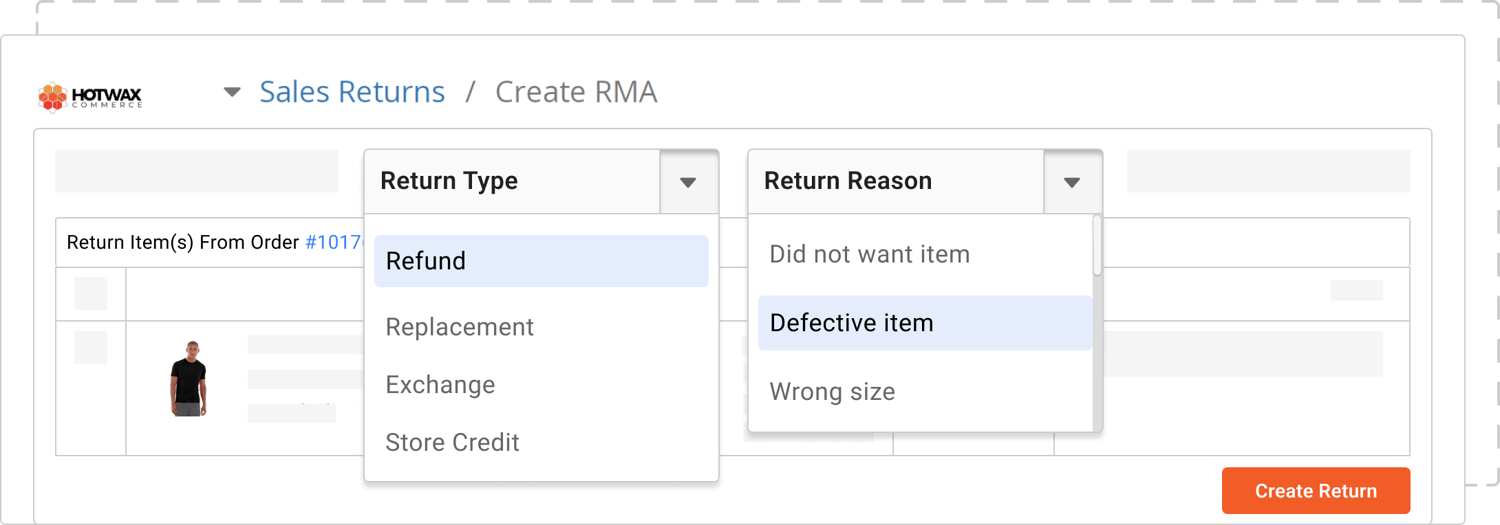Choose Replacement from Return Type list

pyautogui.click(x=460, y=327)
